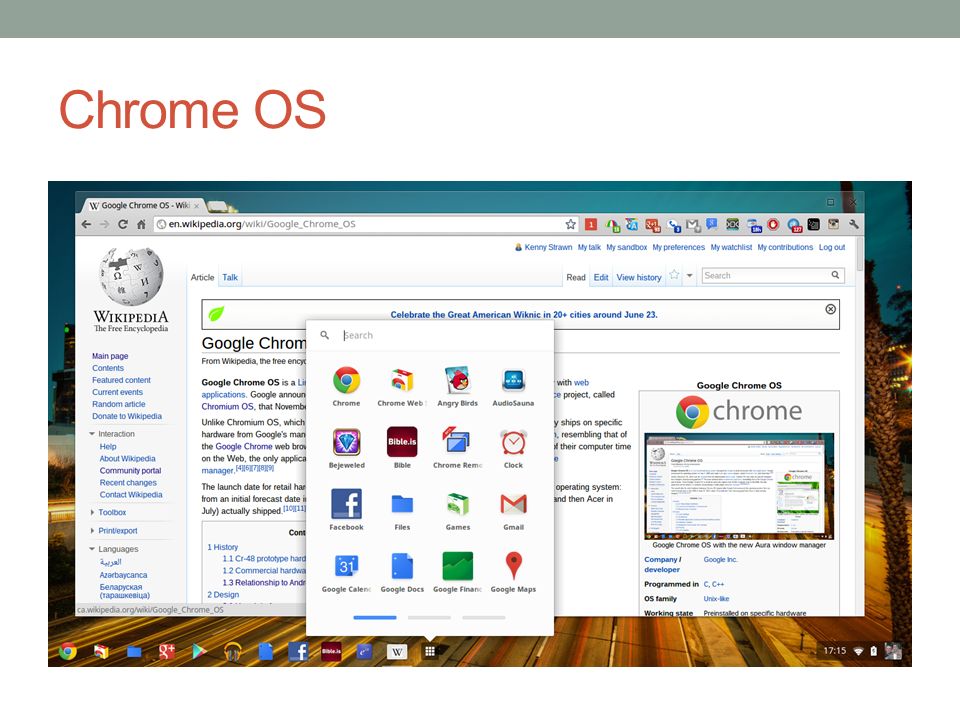Click the browser reload button
Viewport: 960px width, 720px height.
[x=122, y=224]
